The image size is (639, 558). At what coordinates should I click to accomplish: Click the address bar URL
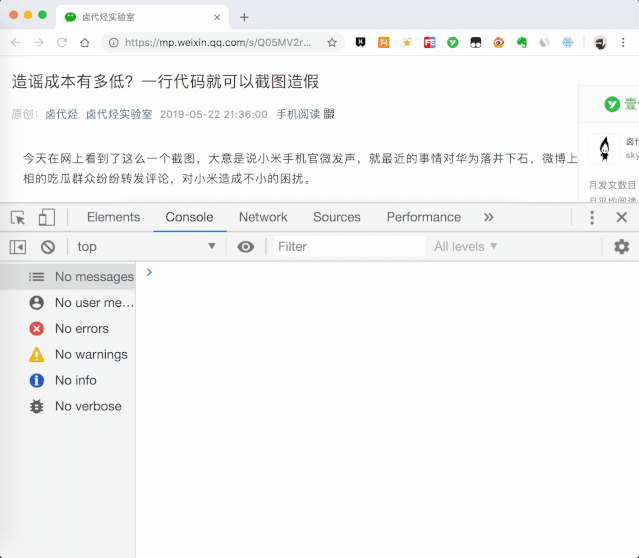pos(218,42)
